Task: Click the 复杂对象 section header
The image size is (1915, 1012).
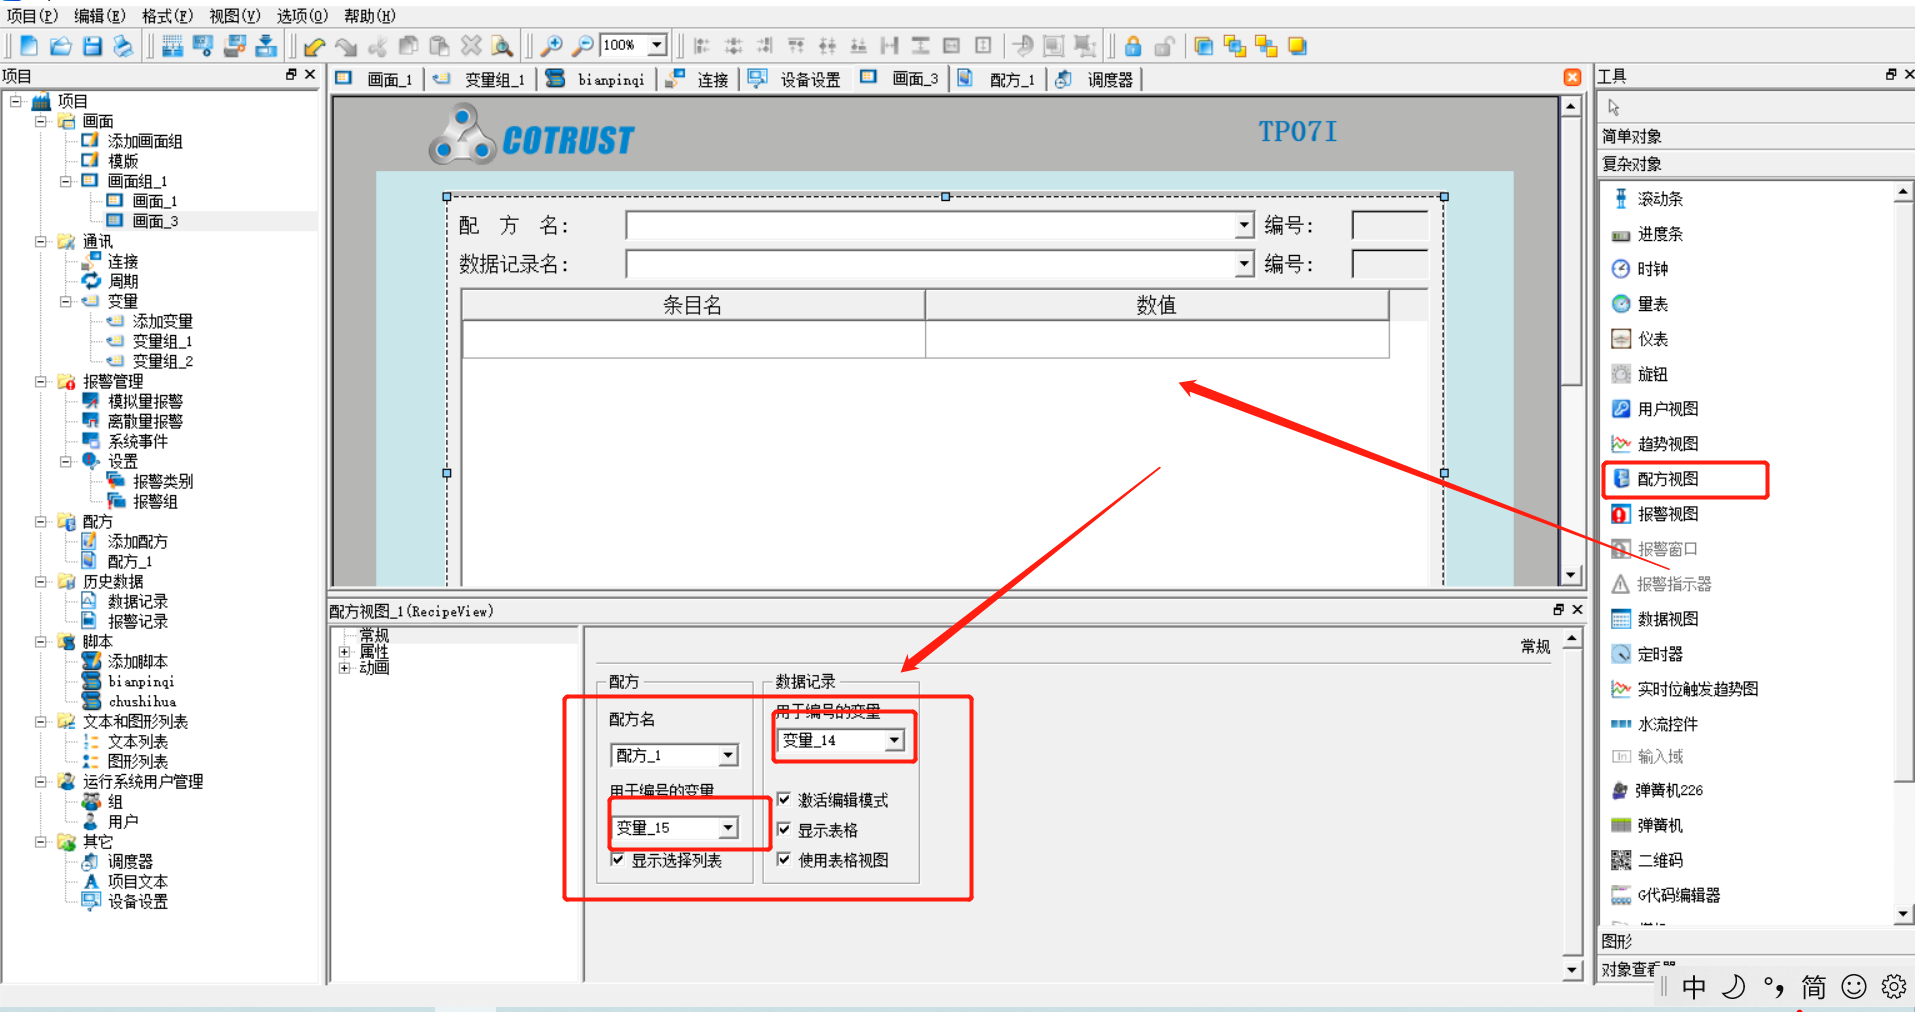Action: point(1755,164)
